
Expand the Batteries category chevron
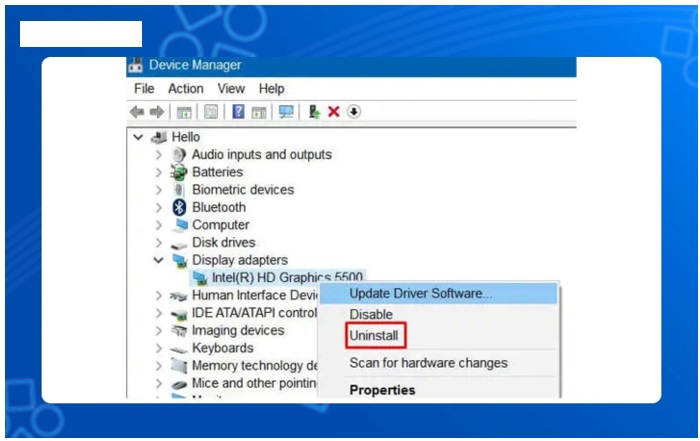point(158,172)
